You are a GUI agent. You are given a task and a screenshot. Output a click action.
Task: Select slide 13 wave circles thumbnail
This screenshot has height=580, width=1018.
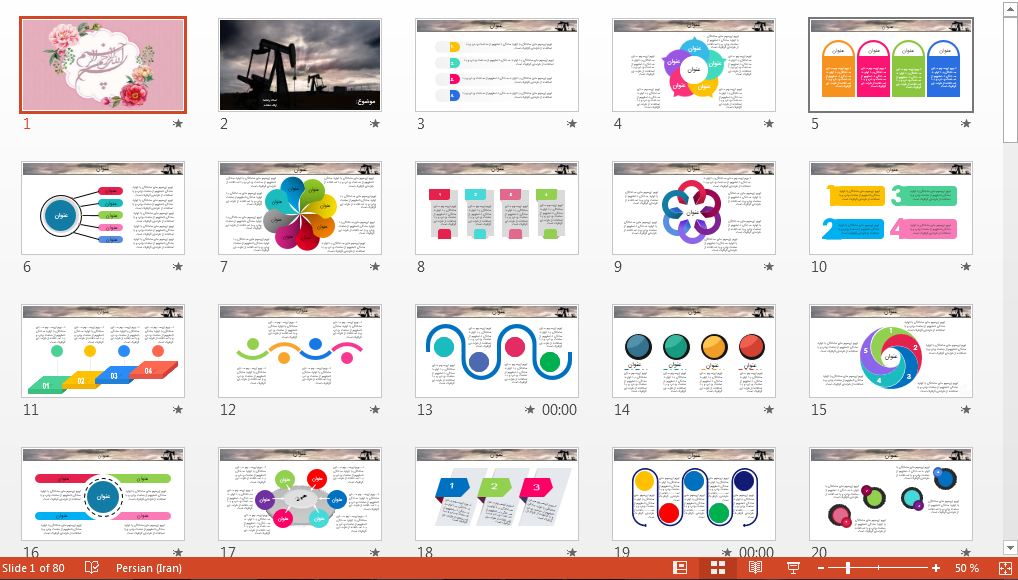pos(496,351)
